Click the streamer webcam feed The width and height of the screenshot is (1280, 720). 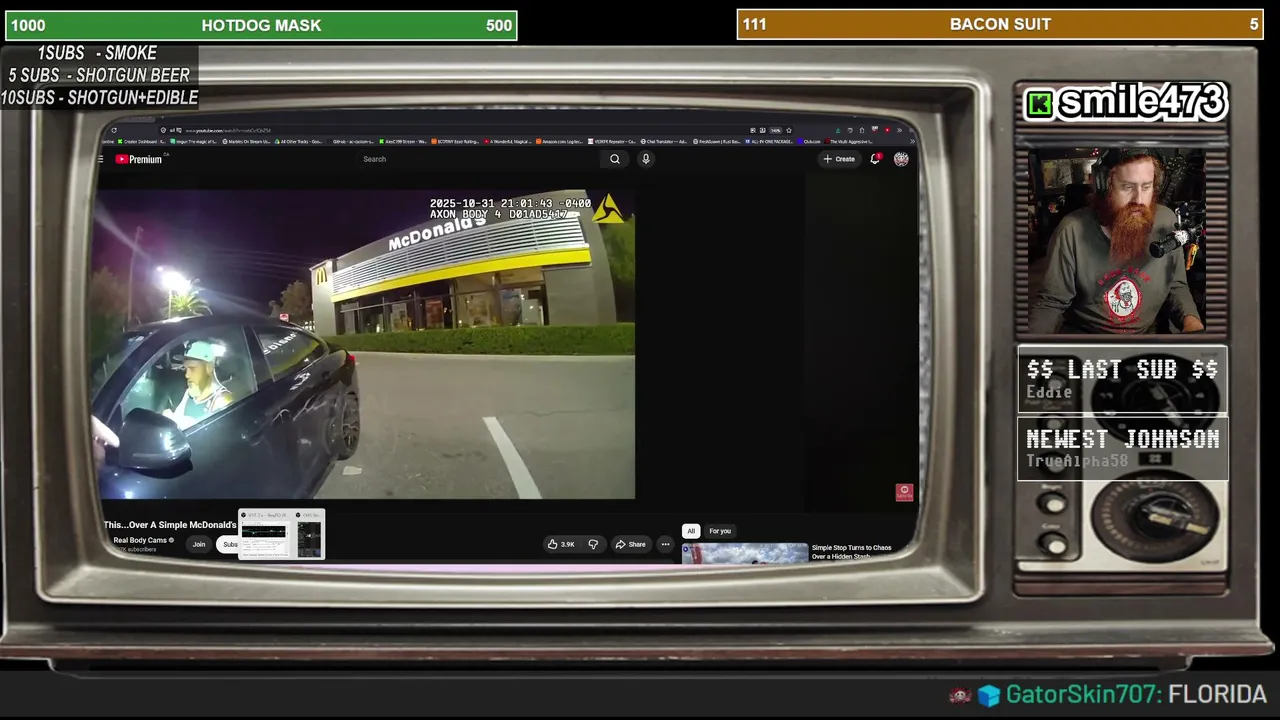[1118, 240]
